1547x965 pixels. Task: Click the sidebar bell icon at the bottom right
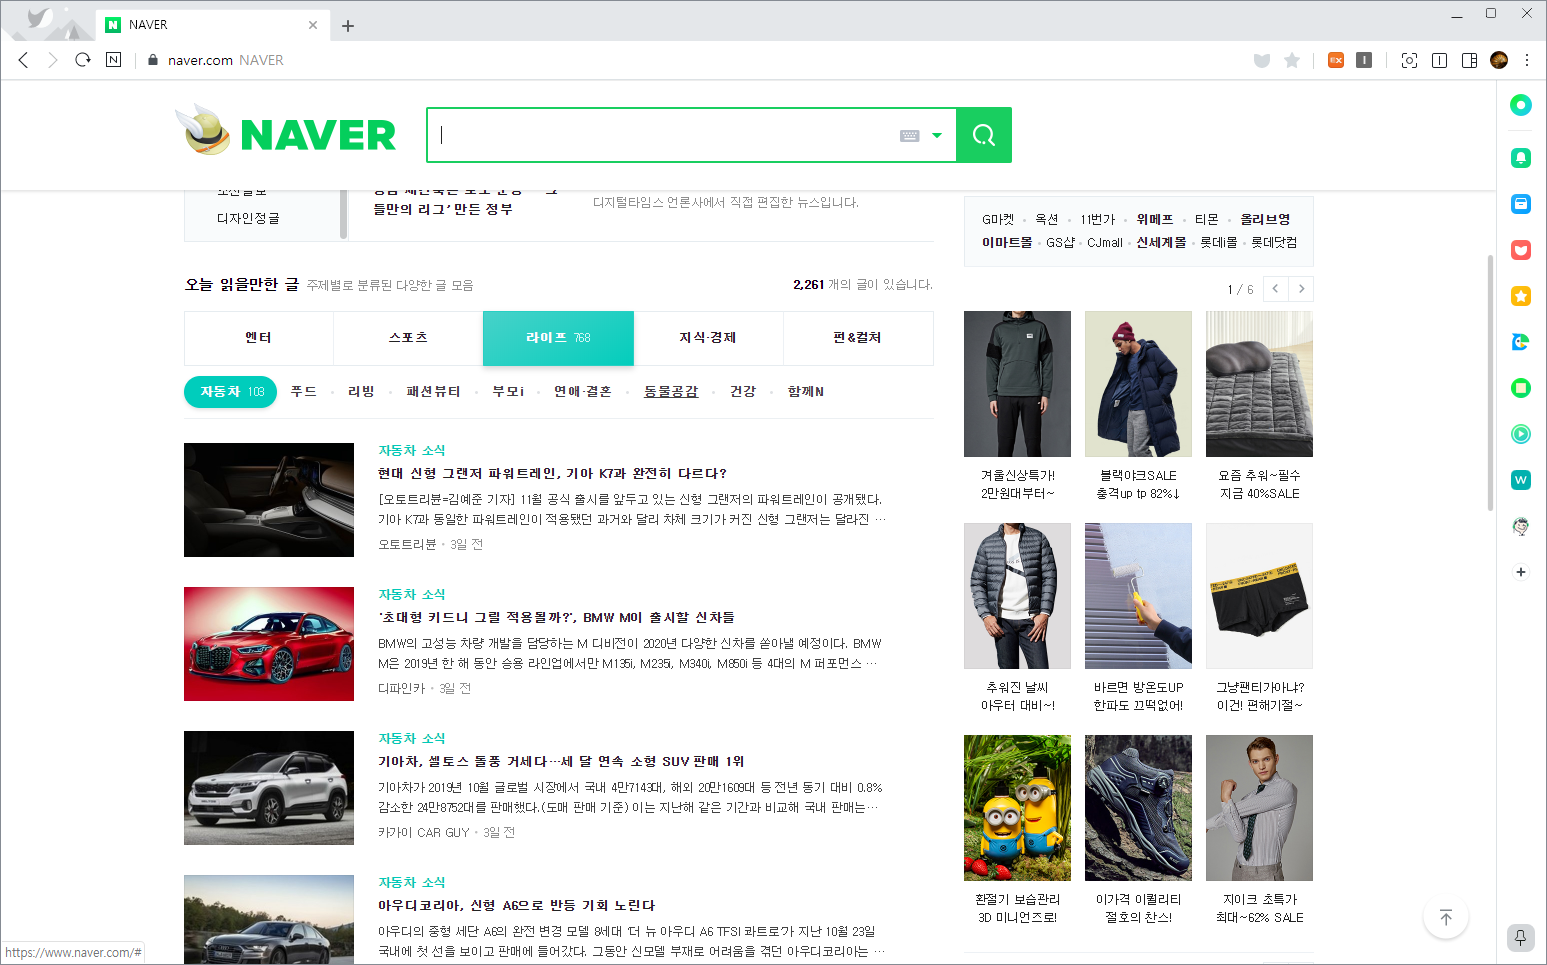point(1520,938)
